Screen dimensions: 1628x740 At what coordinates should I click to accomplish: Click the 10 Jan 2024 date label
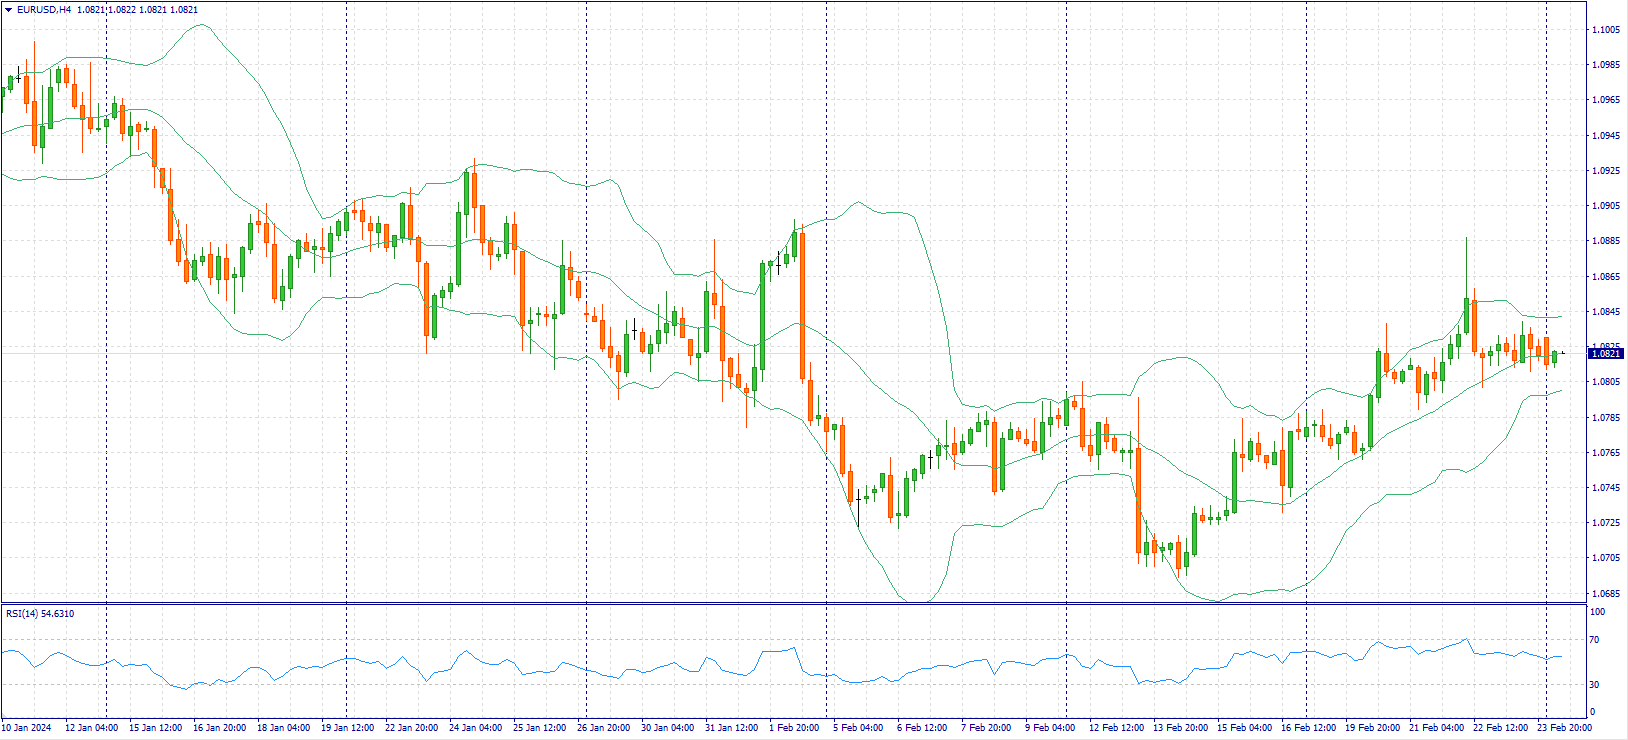point(27,728)
